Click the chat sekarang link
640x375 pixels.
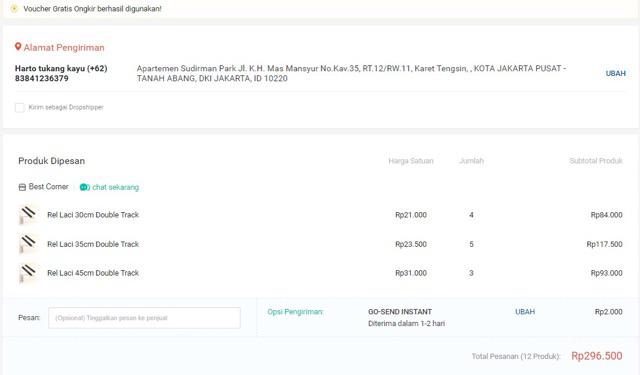[116, 187]
